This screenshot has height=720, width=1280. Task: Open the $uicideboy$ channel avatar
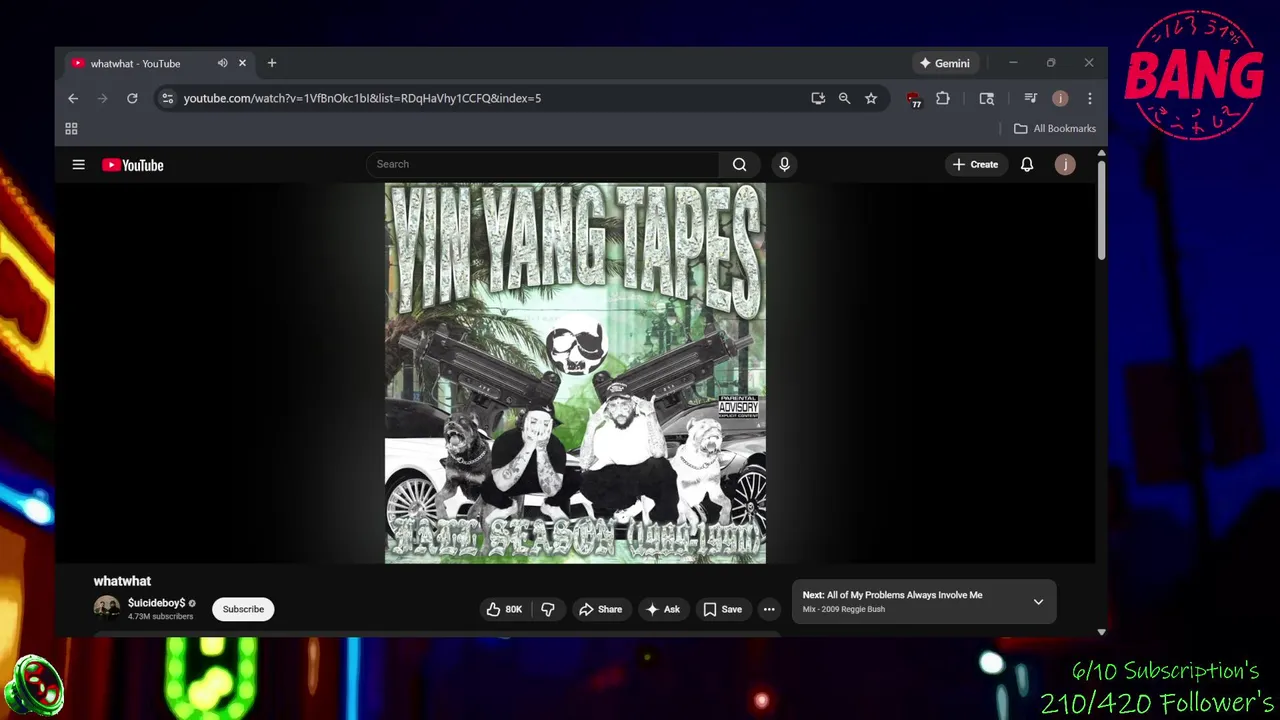pyautogui.click(x=106, y=609)
